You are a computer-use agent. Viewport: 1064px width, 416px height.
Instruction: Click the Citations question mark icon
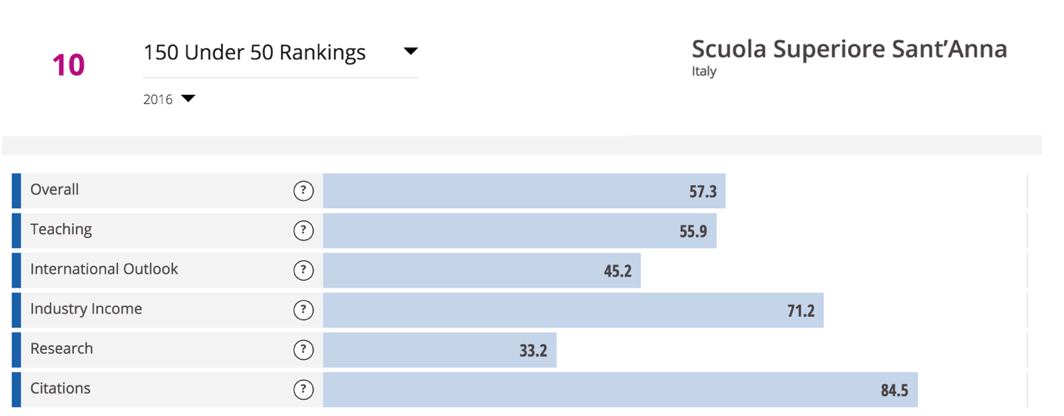click(x=303, y=390)
